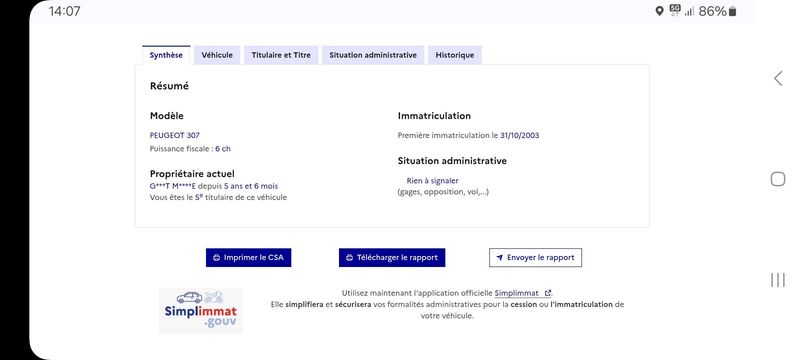Click the Imprimer le CSA button

[x=248, y=258]
